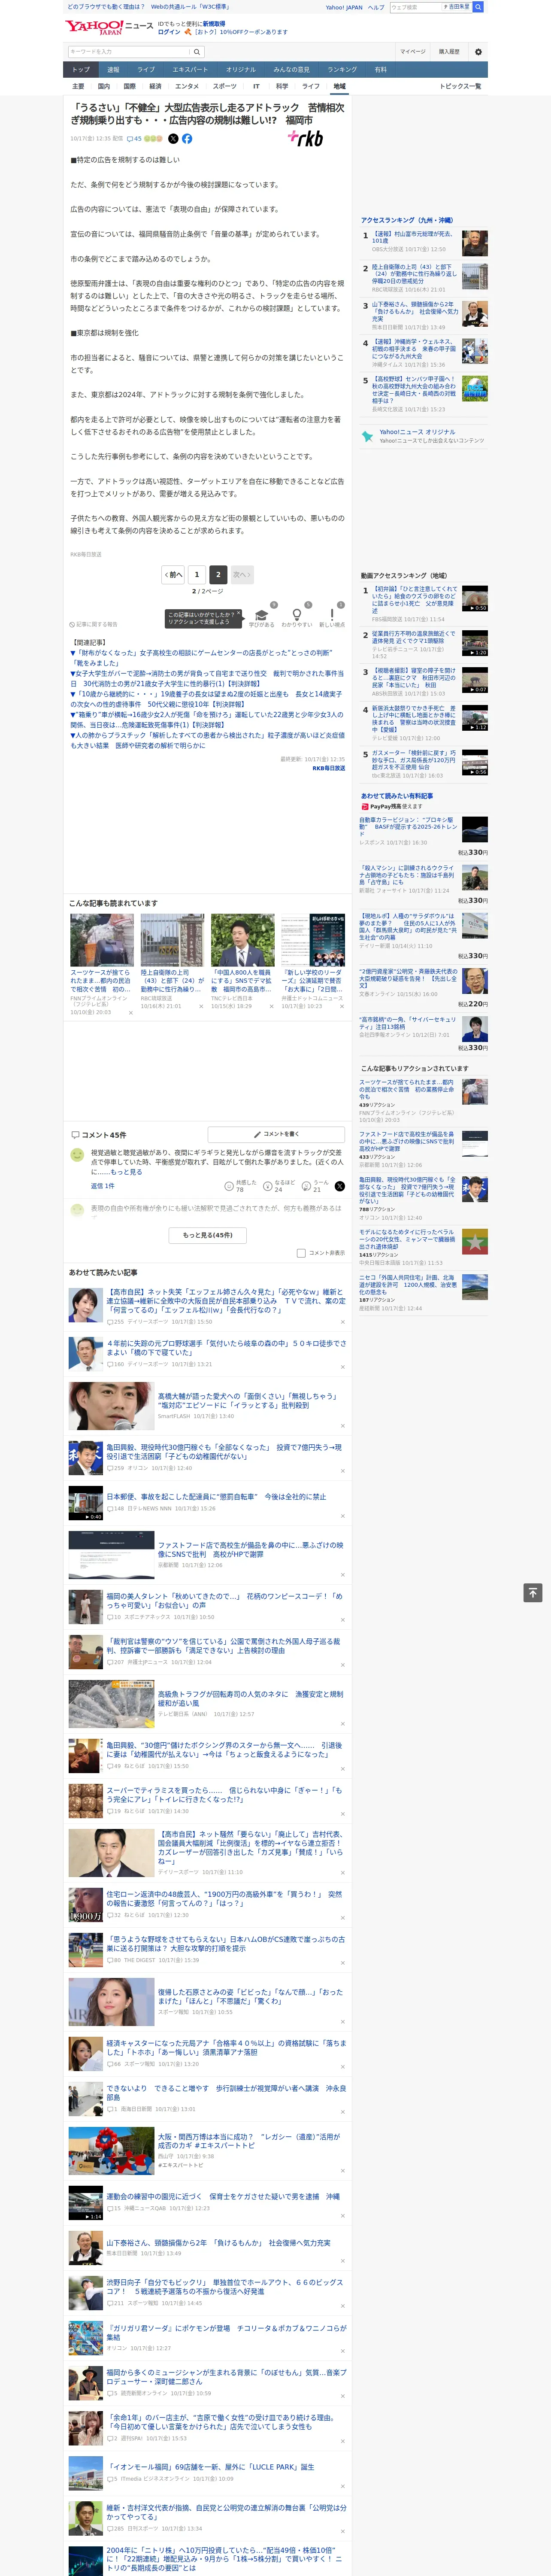React with 新しい視点 exclamation icon
Viewport: 551px width, 2576px height.
pos(332,615)
